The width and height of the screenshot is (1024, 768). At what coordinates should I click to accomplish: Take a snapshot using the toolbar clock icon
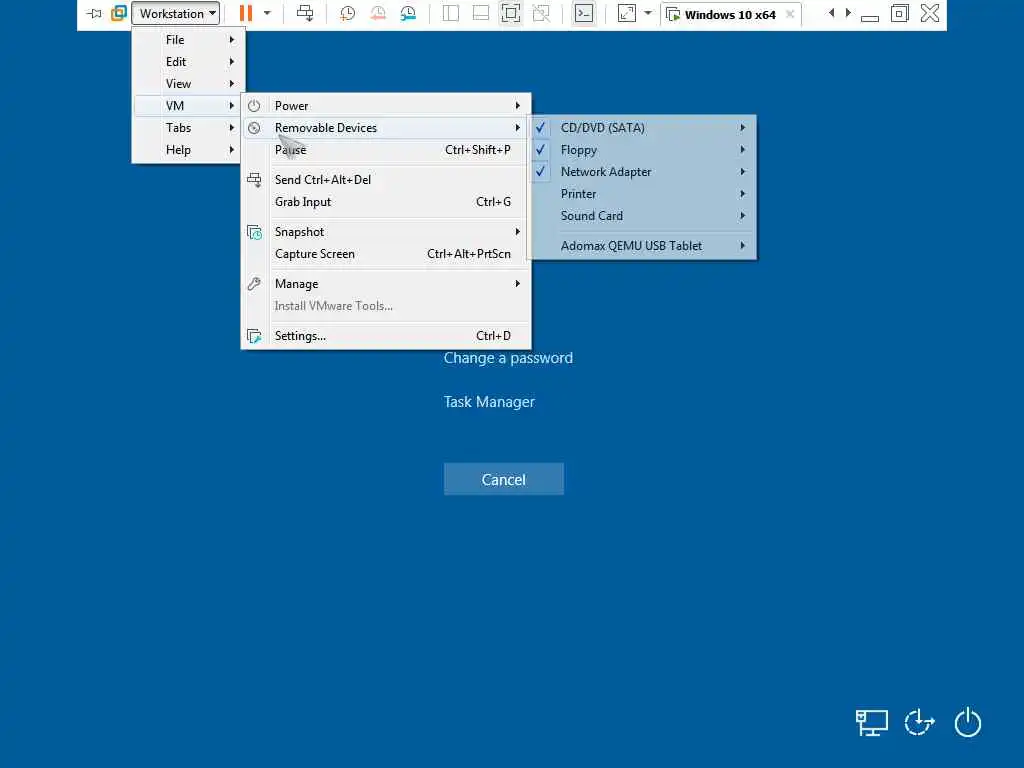point(347,13)
